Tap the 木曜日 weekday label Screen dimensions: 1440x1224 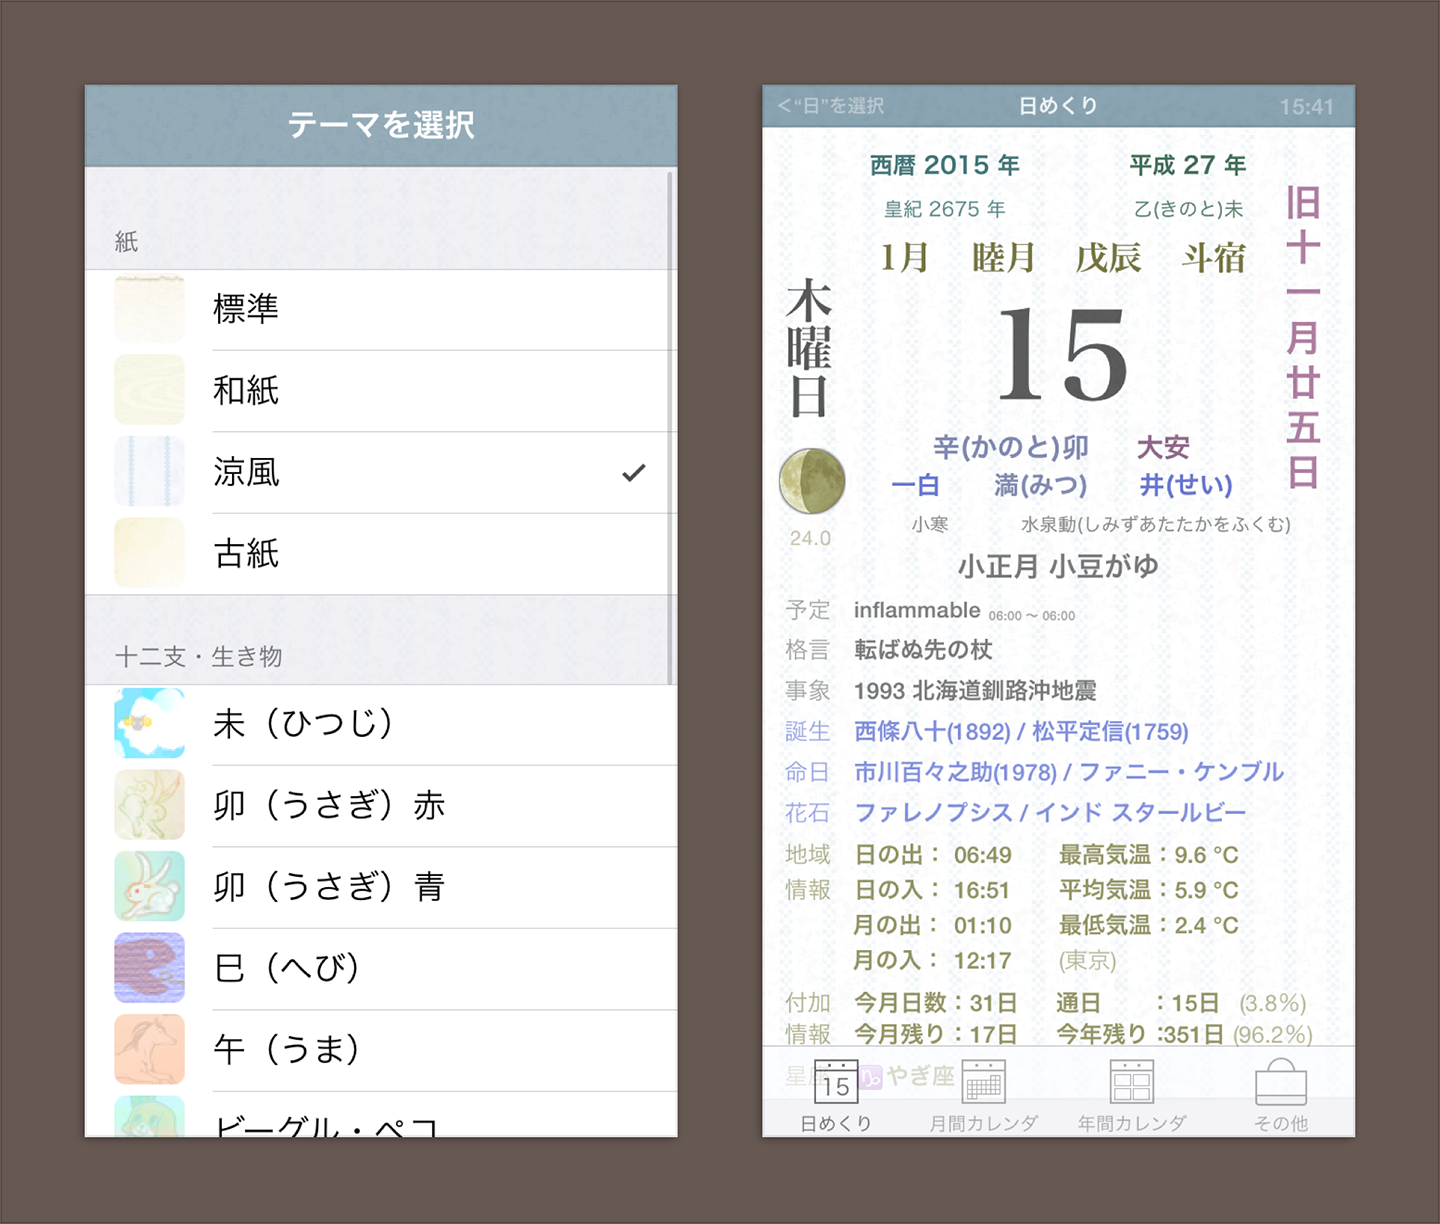pos(809,348)
